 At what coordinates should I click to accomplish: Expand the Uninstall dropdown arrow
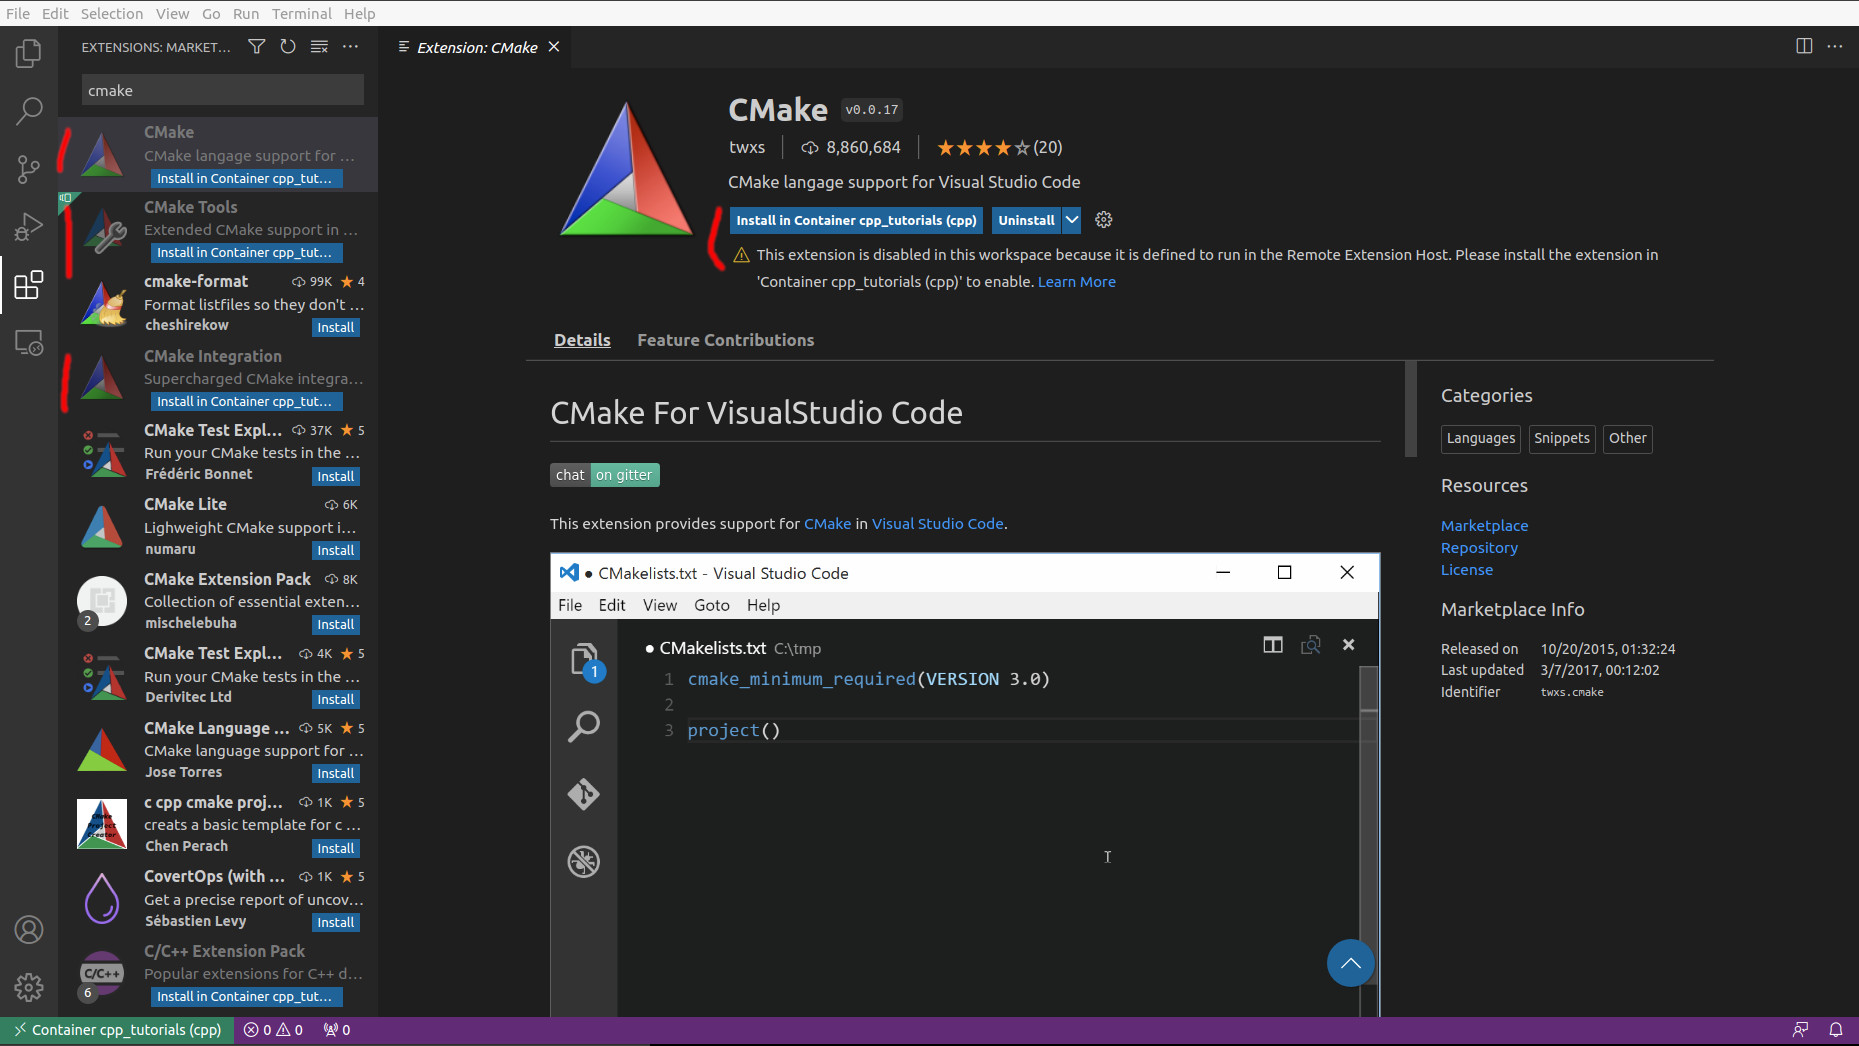(x=1072, y=220)
